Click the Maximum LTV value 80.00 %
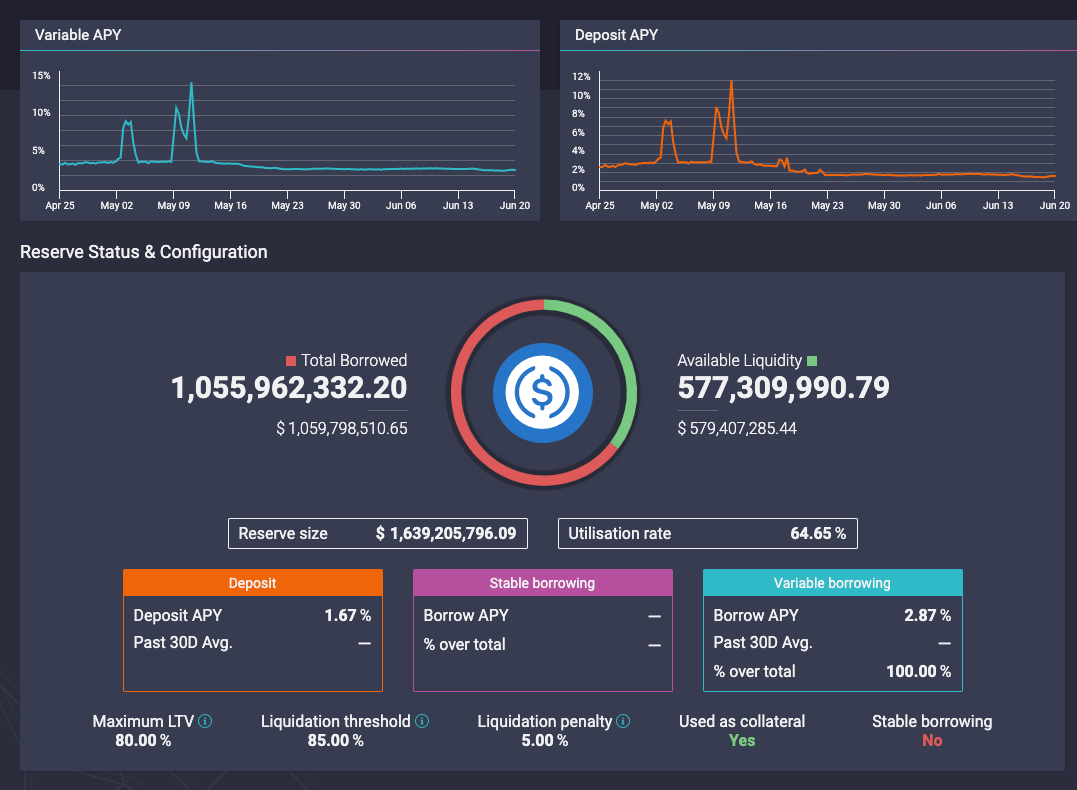Image resolution: width=1077 pixels, height=790 pixels. pos(143,741)
